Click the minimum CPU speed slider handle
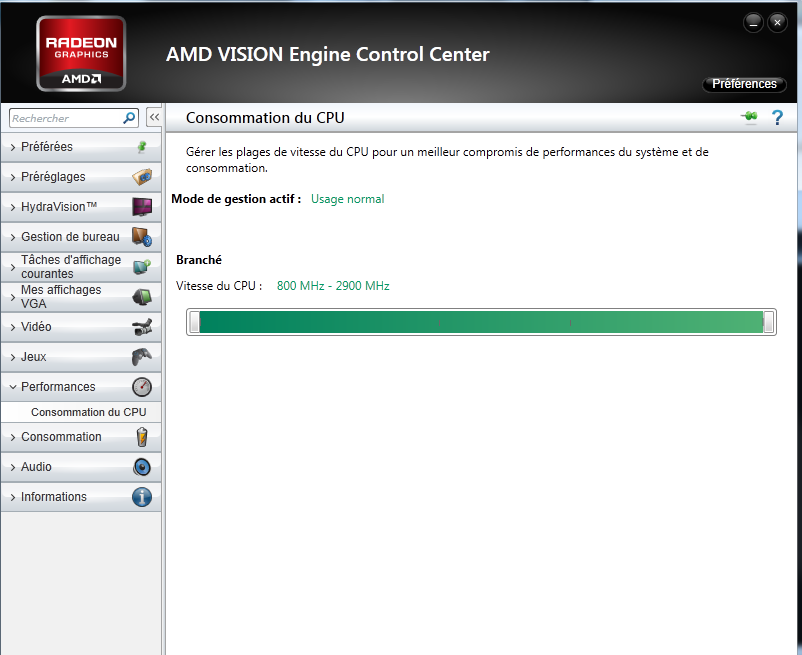This screenshot has height=655, width=802. (x=194, y=322)
